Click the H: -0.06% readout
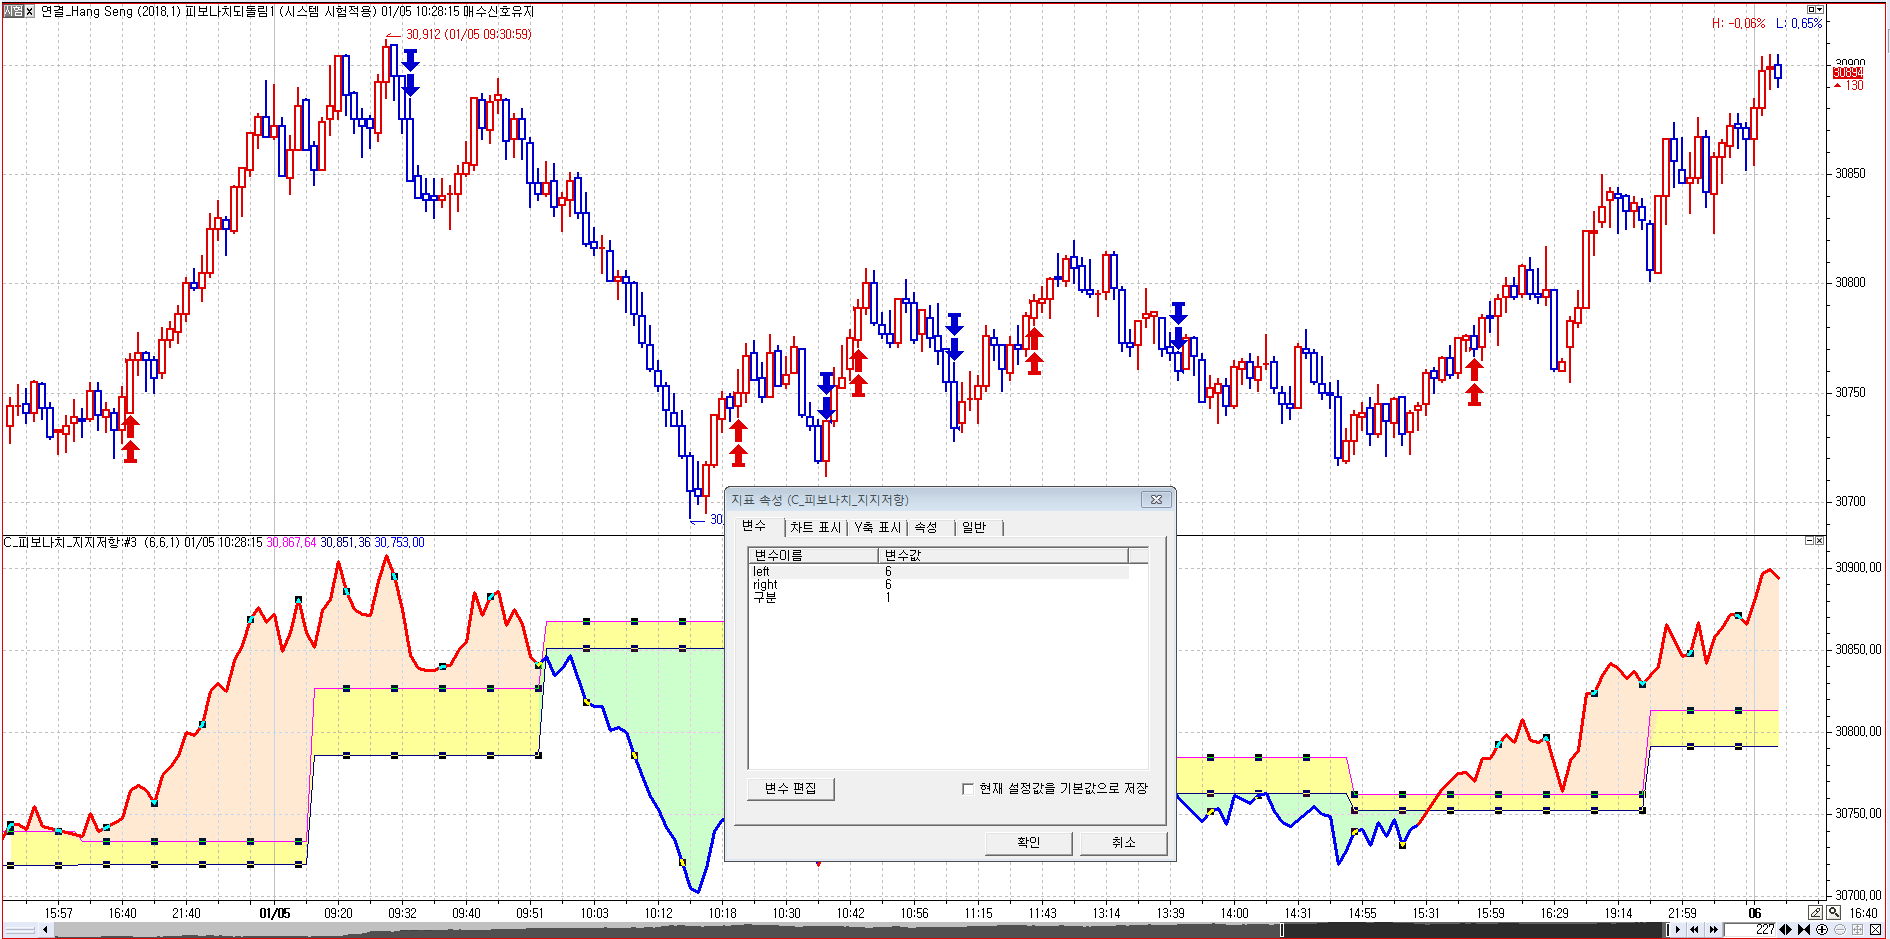 (x=1739, y=24)
